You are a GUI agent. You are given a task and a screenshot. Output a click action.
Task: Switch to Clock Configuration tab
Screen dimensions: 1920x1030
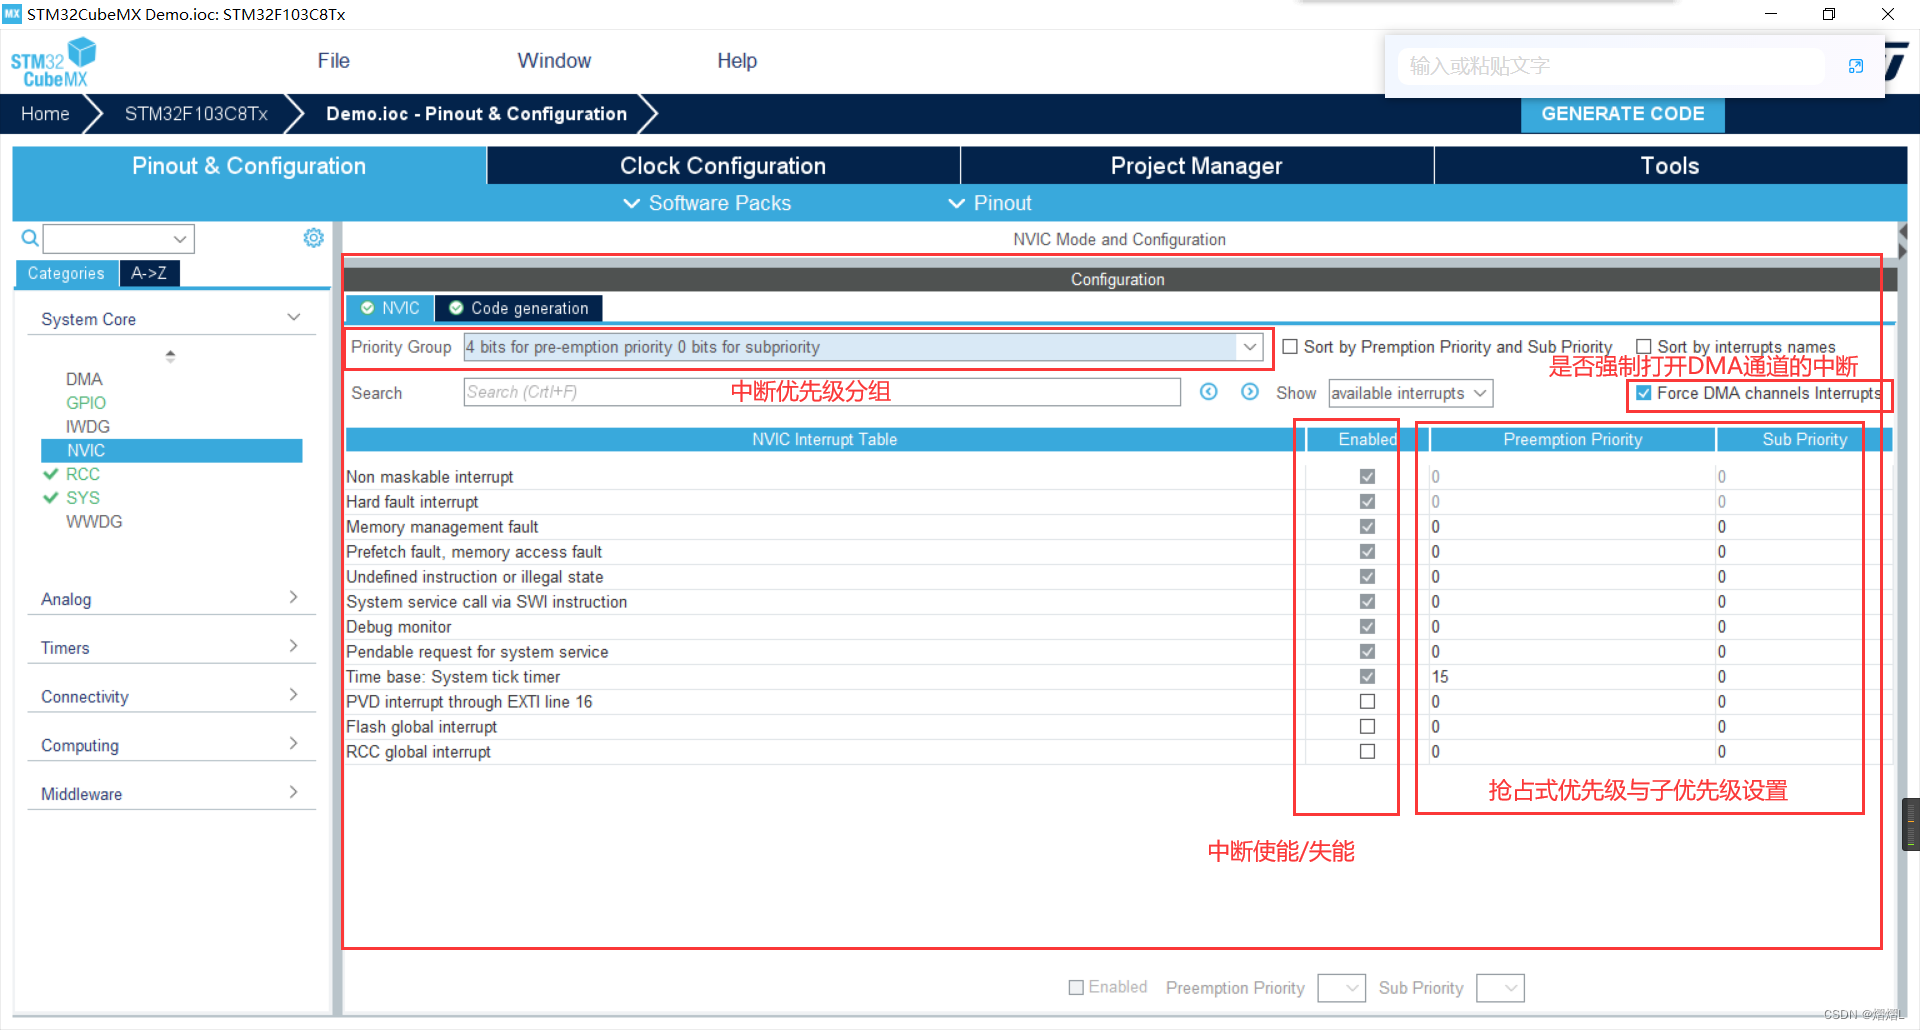coord(723,166)
